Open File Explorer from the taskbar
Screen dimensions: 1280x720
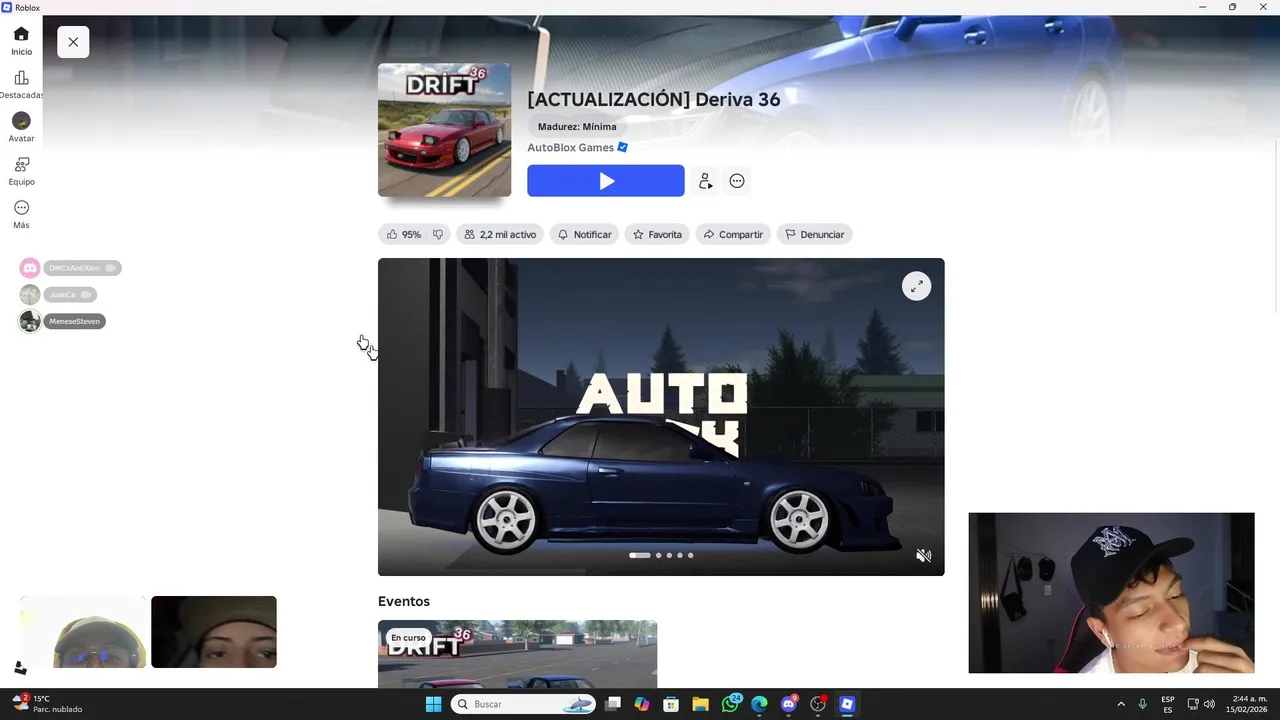coord(700,704)
